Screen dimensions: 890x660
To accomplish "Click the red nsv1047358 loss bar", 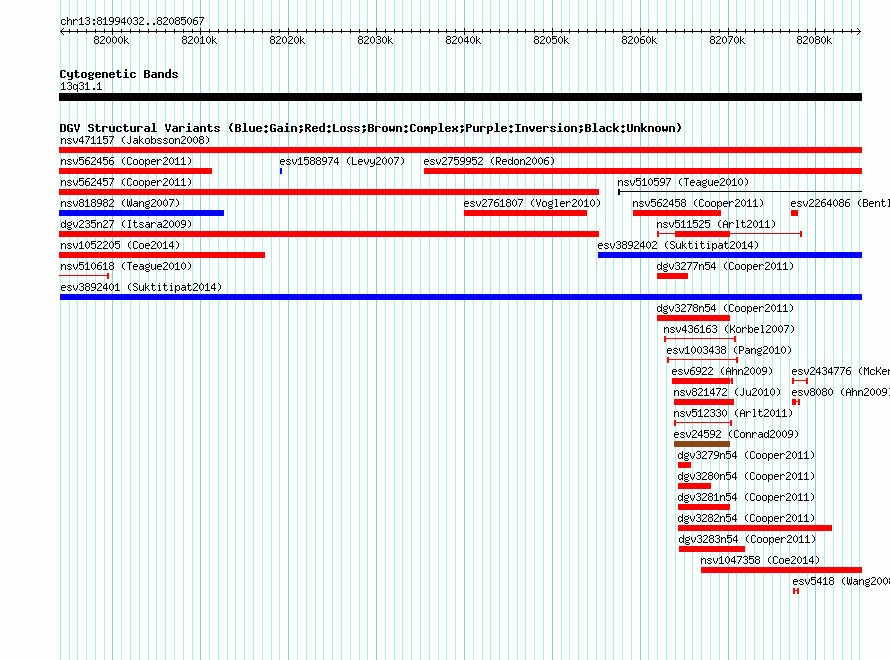I will tap(782, 570).
